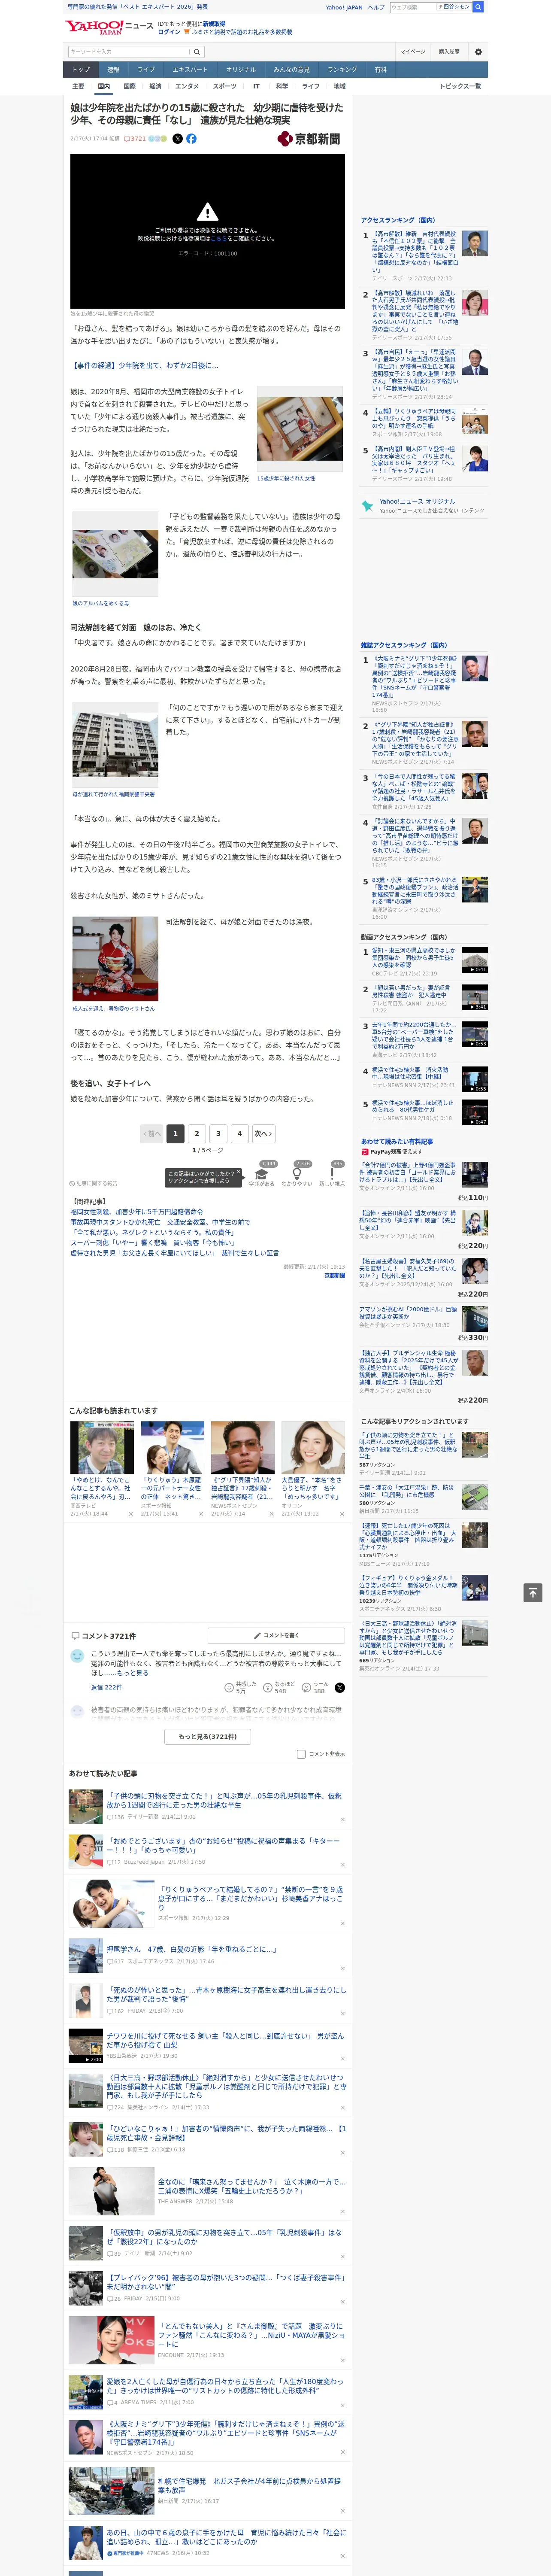Click the Yahoo! JAPAN News logo
Image resolution: width=551 pixels, height=2576 pixels.
click(x=109, y=27)
